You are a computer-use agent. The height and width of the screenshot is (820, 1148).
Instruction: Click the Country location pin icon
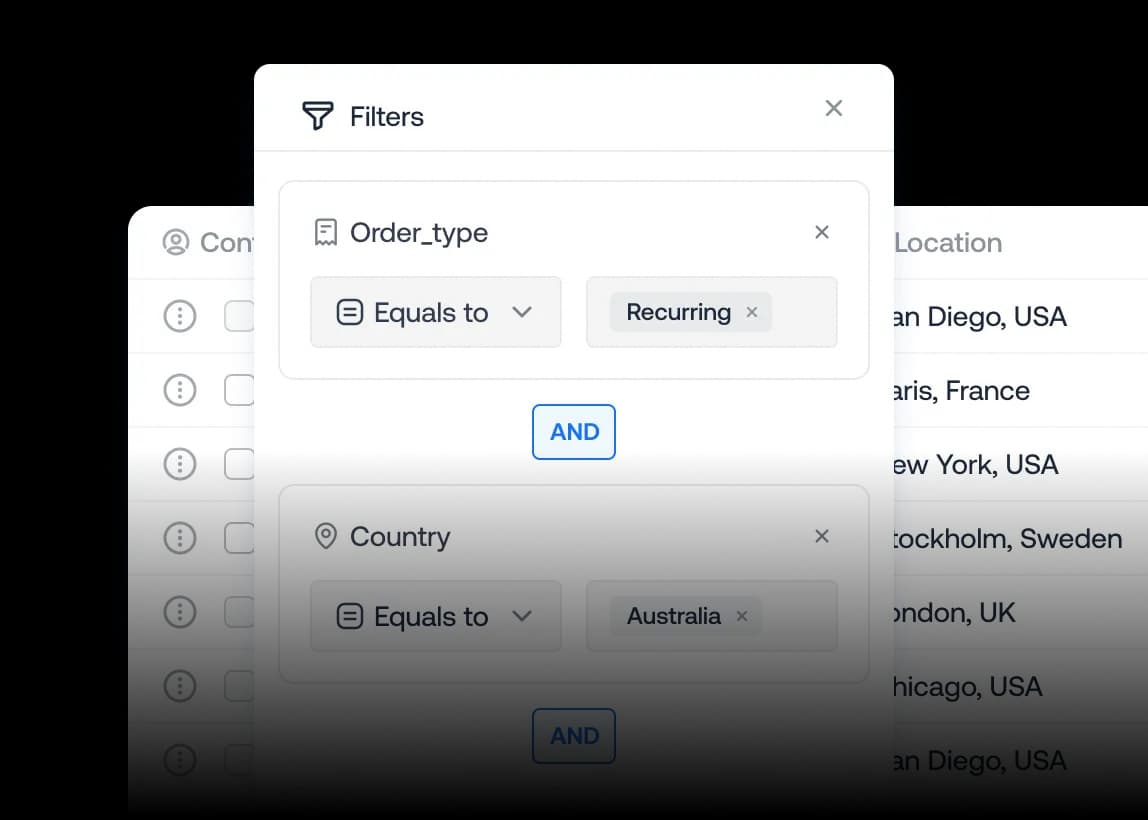tap(326, 536)
